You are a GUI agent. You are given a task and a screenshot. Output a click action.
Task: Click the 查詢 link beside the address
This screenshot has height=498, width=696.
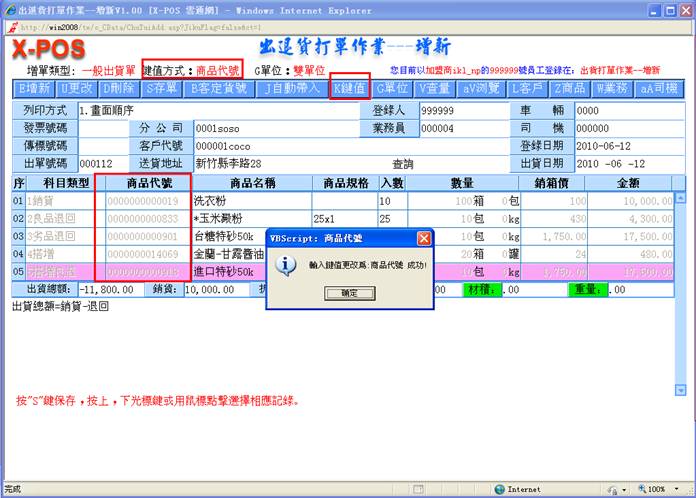click(x=402, y=164)
